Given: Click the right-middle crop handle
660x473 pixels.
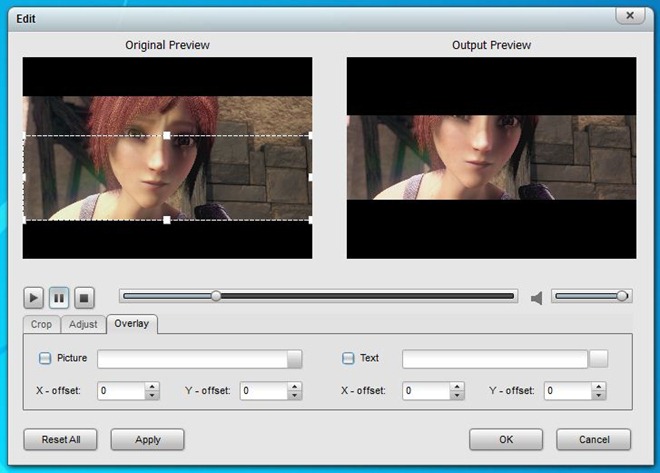Looking at the screenshot, I should click(x=310, y=178).
